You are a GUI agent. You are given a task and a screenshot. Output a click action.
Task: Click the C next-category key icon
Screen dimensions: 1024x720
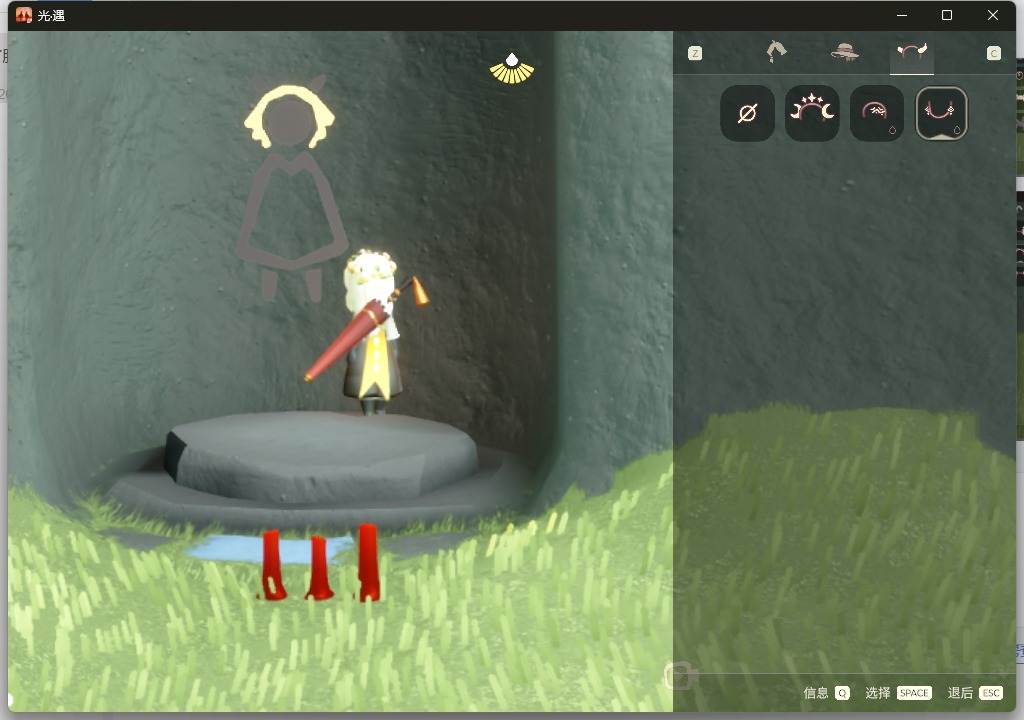pos(993,53)
